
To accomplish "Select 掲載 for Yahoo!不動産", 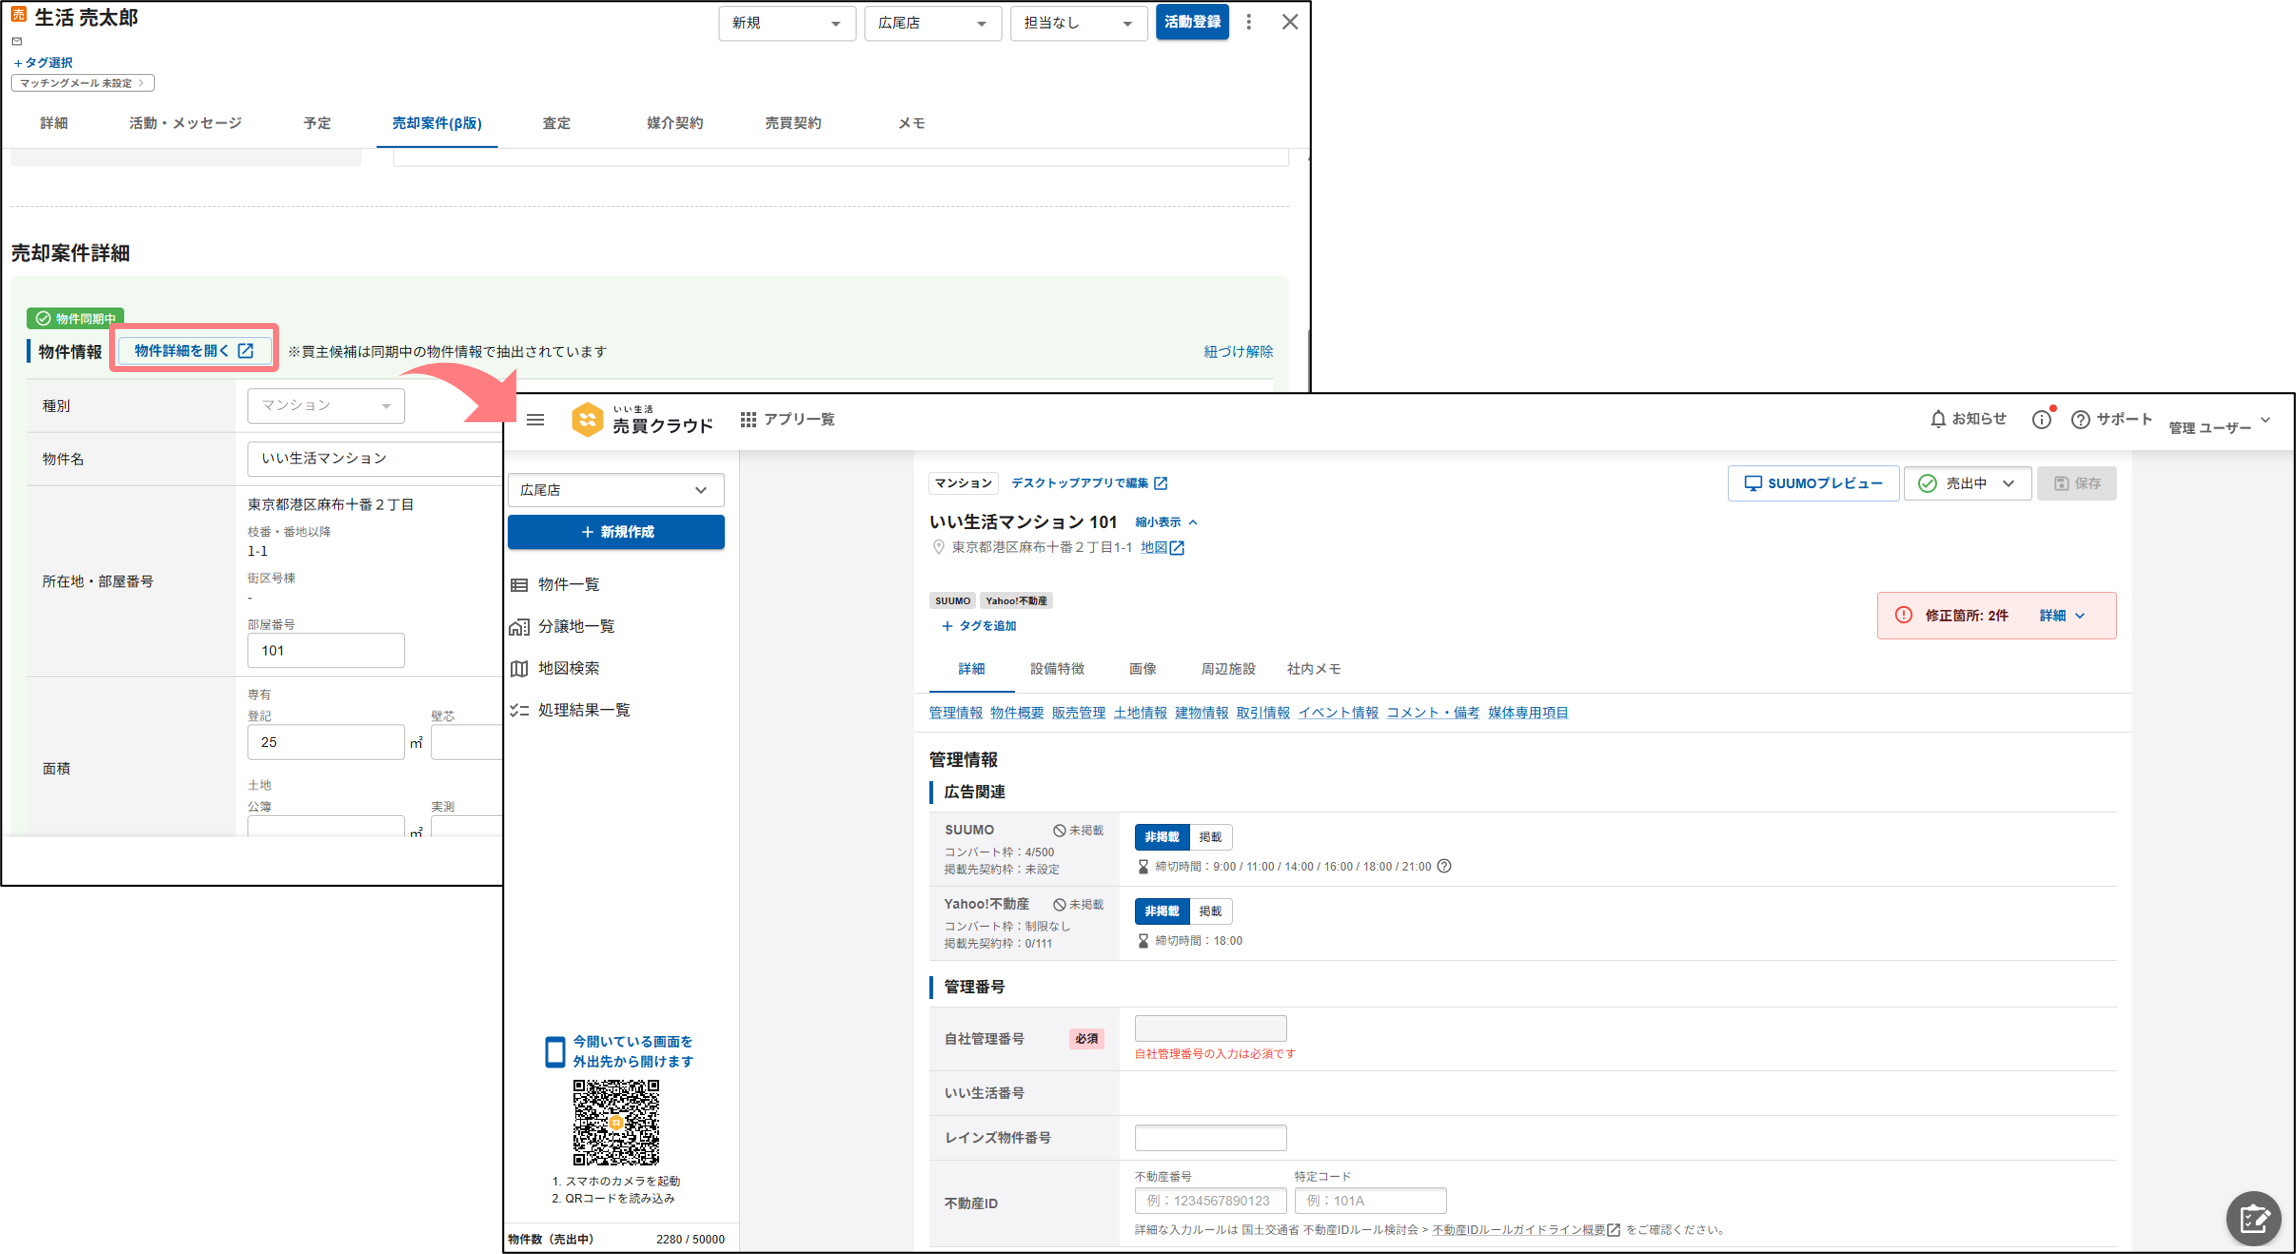I will 1210,911.
